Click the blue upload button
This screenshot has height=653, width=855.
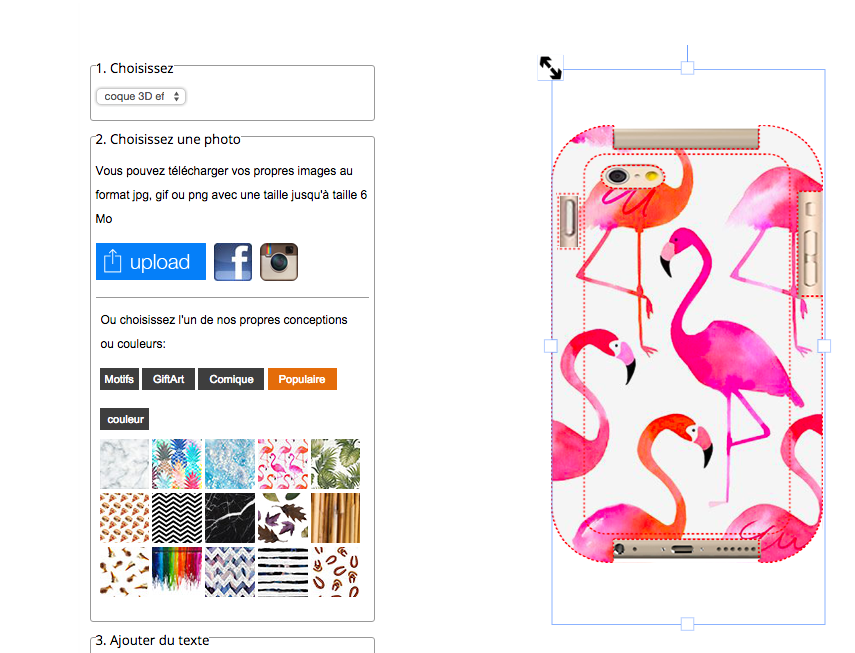coord(151,262)
